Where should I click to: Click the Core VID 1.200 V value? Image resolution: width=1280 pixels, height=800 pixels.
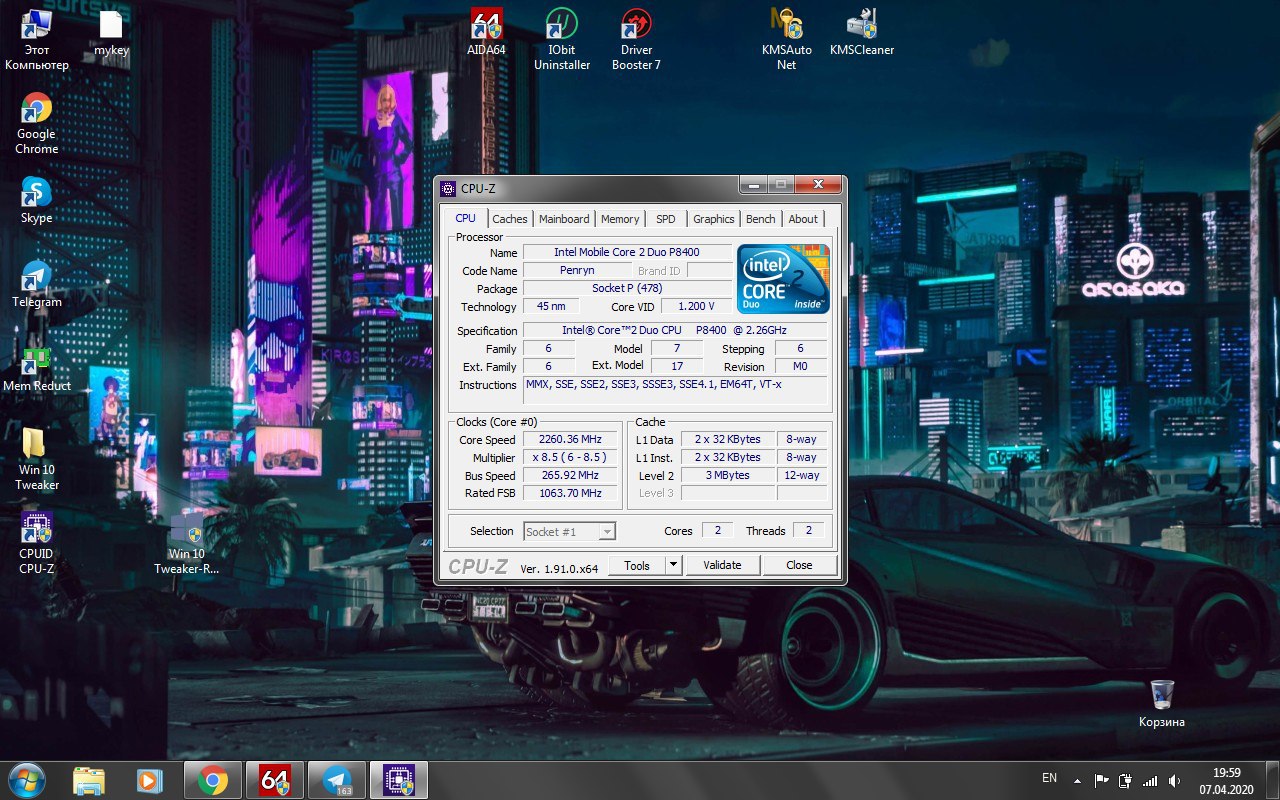click(x=696, y=306)
